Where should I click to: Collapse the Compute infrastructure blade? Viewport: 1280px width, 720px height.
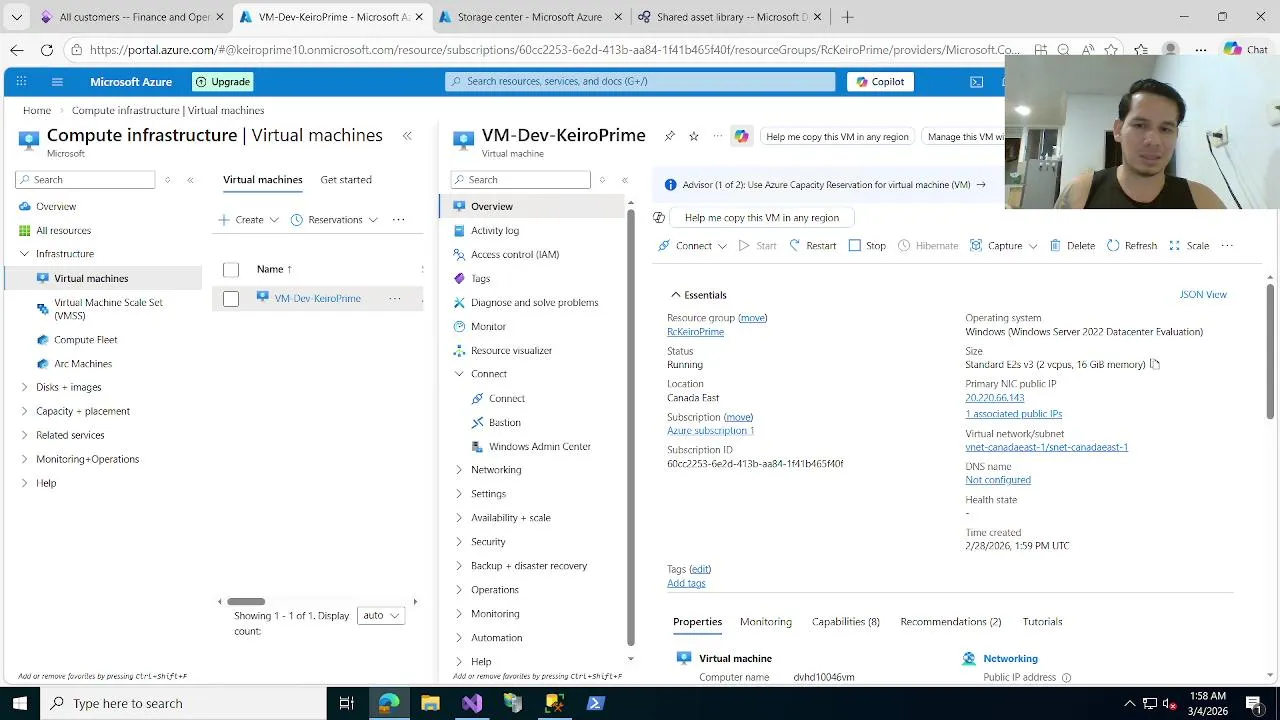407,136
